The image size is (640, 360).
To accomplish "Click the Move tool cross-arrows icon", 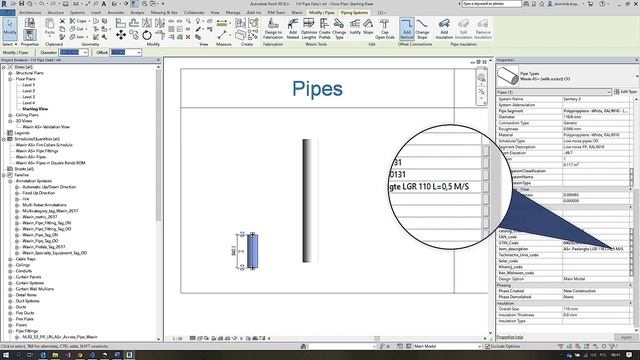I will point(121,35).
